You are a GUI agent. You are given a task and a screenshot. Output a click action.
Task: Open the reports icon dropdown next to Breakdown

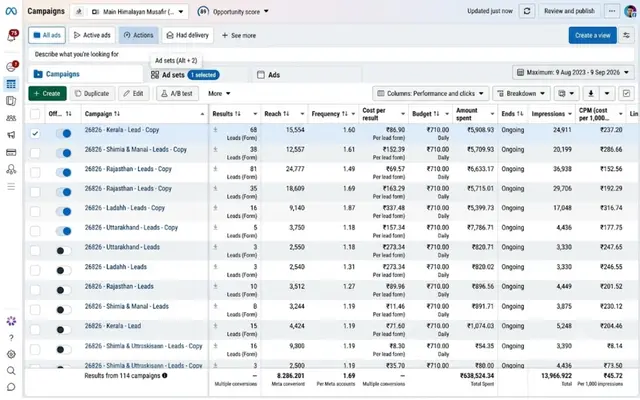(566, 93)
